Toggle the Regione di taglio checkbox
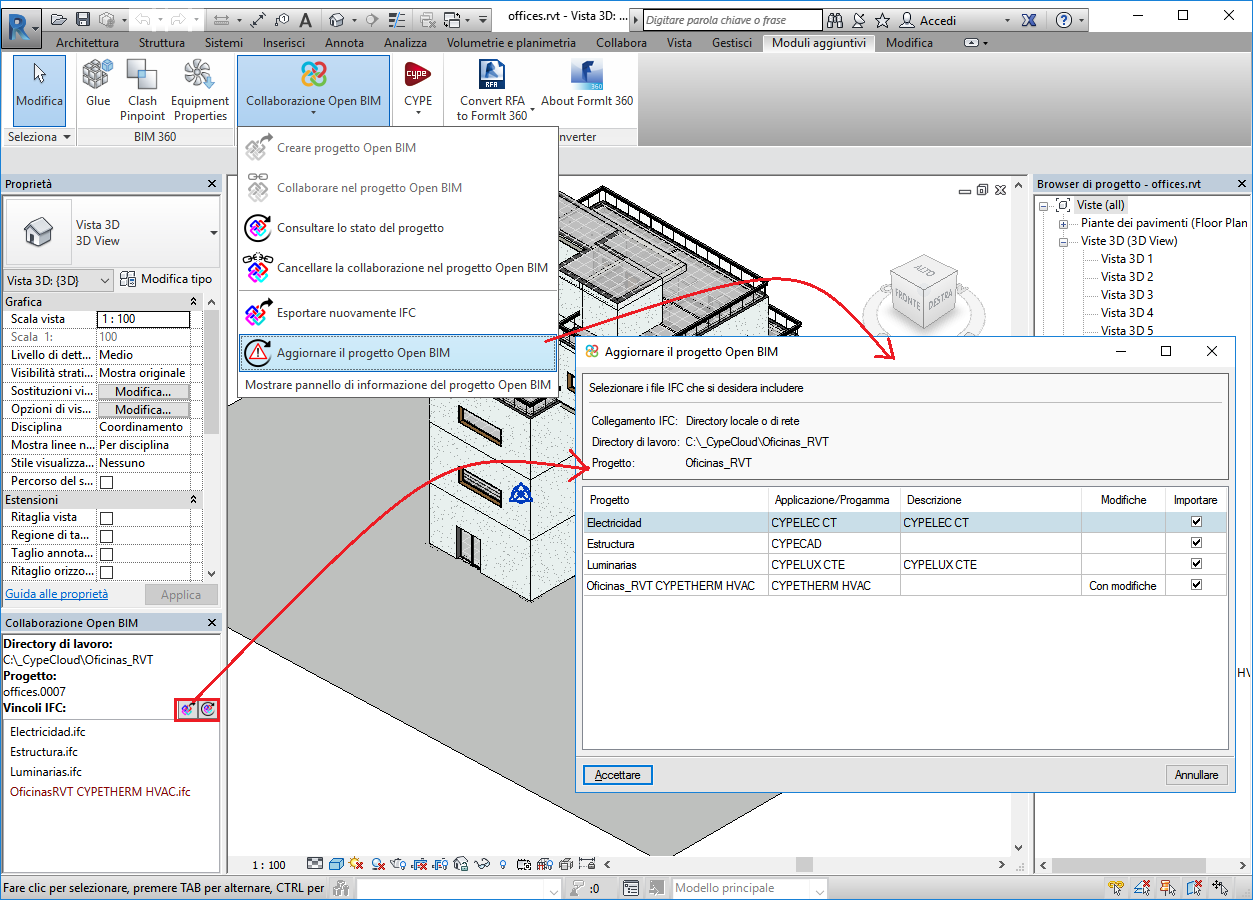The height and width of the screenshot is (900, 1253). [106, 536]
